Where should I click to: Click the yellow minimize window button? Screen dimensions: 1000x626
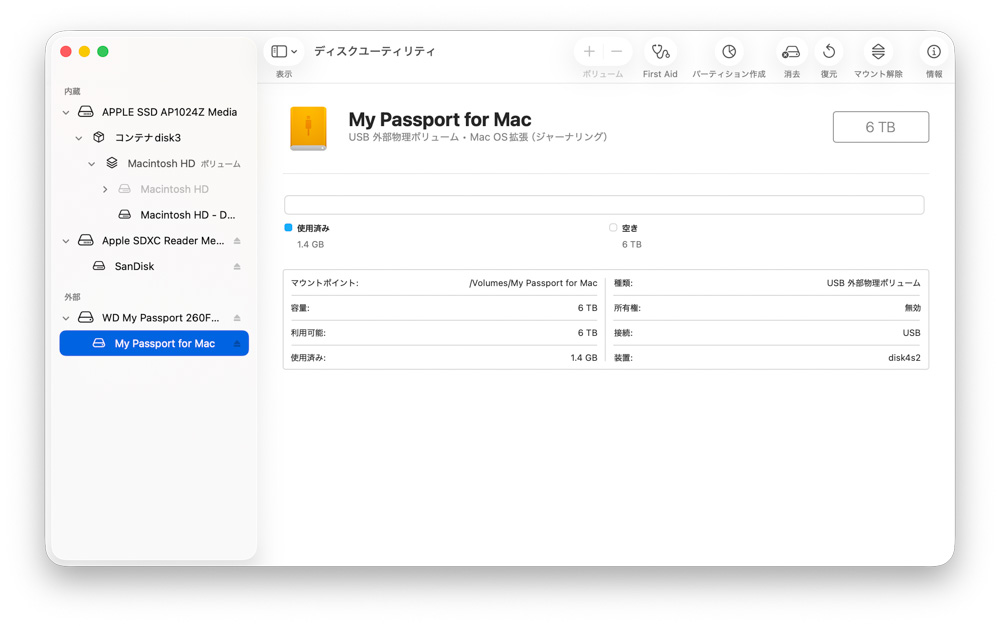84,52
